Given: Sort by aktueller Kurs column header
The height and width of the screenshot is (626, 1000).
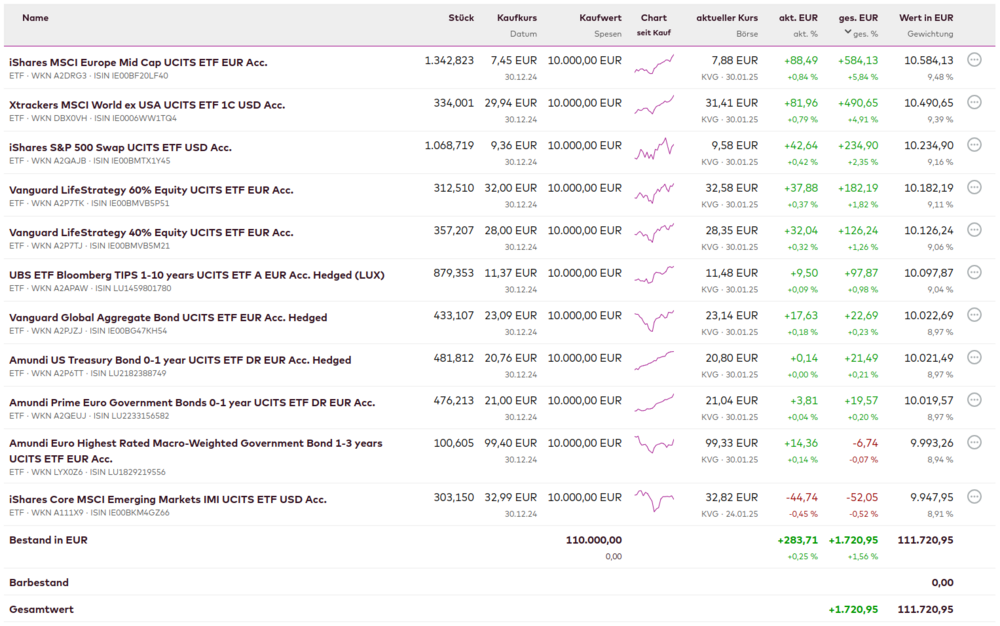Looking at the screenshot, I should point(727,18).
